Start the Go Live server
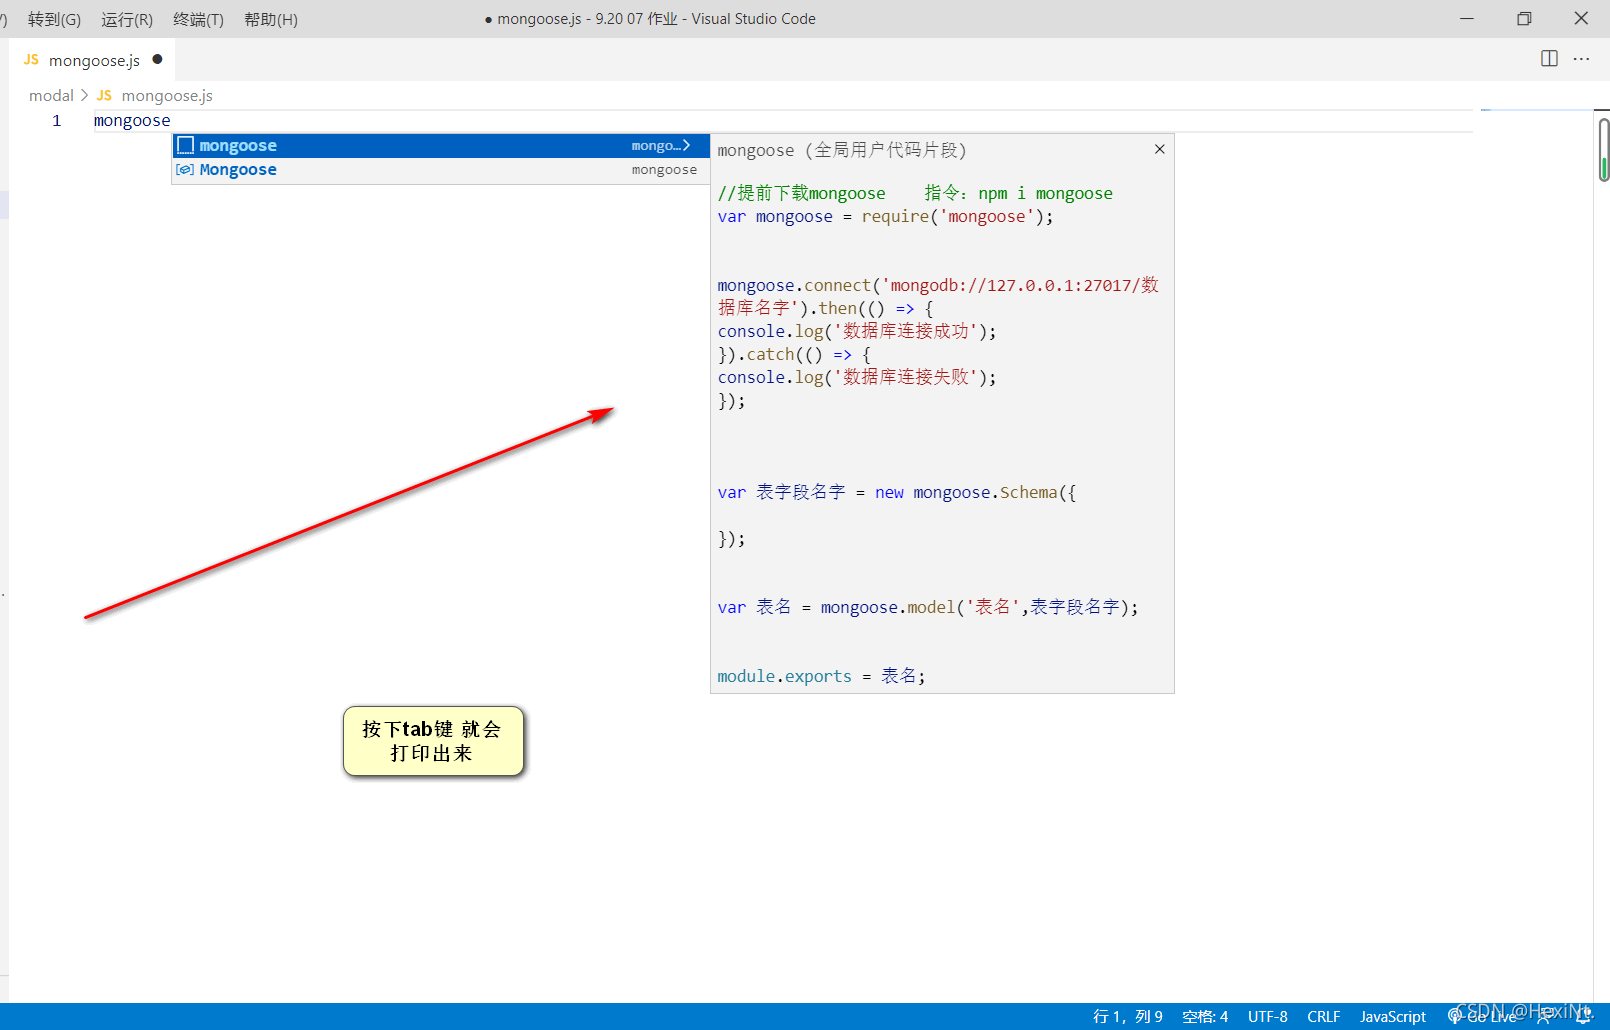This screenshot has width=1610, height=1030. coord(1482,1016)
